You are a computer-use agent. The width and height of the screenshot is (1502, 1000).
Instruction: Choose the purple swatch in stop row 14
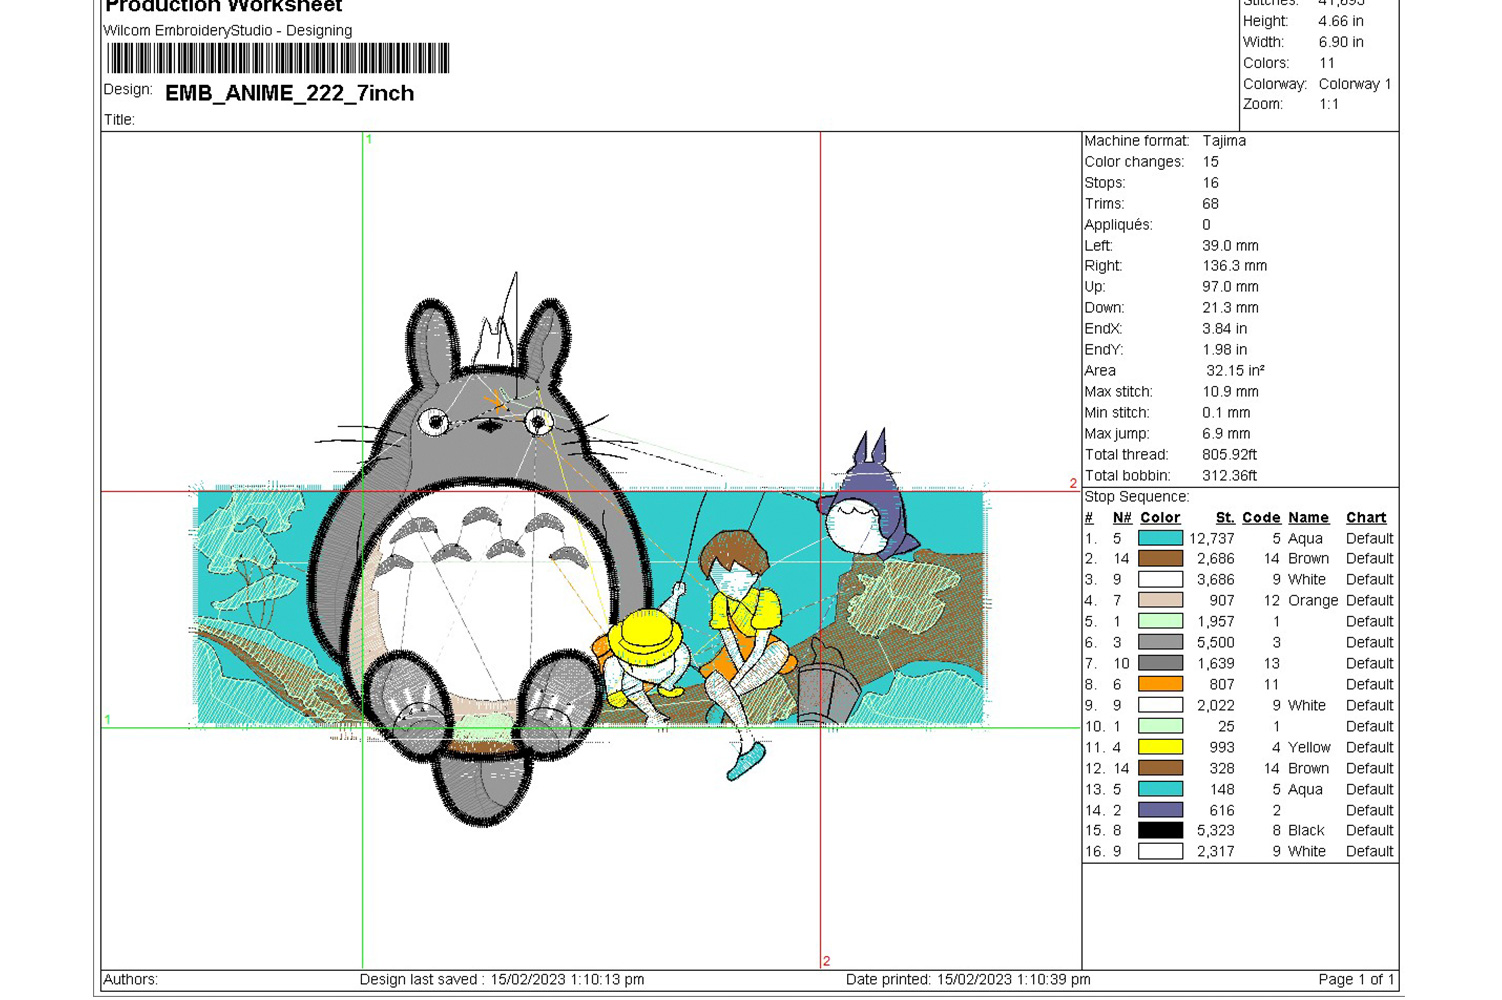[x=1160, y=810]
